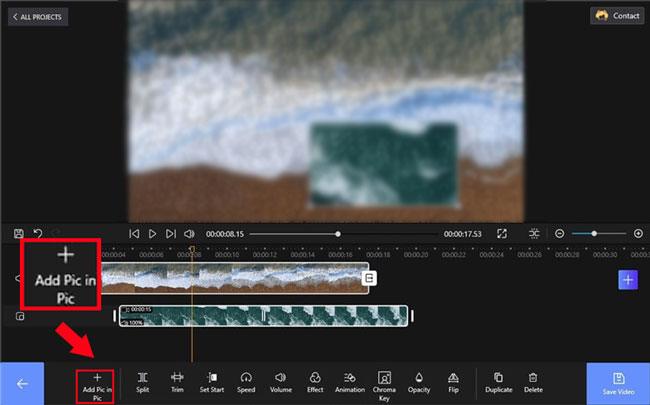Viewport: 650px width, 405px height.
Task: Flip the selected clip
Action: tap(454, 383)
